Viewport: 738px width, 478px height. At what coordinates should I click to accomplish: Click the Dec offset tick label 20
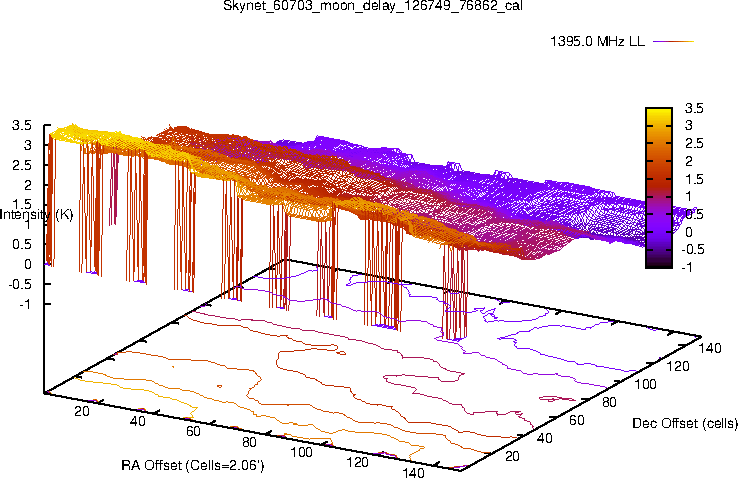(512, 456)
